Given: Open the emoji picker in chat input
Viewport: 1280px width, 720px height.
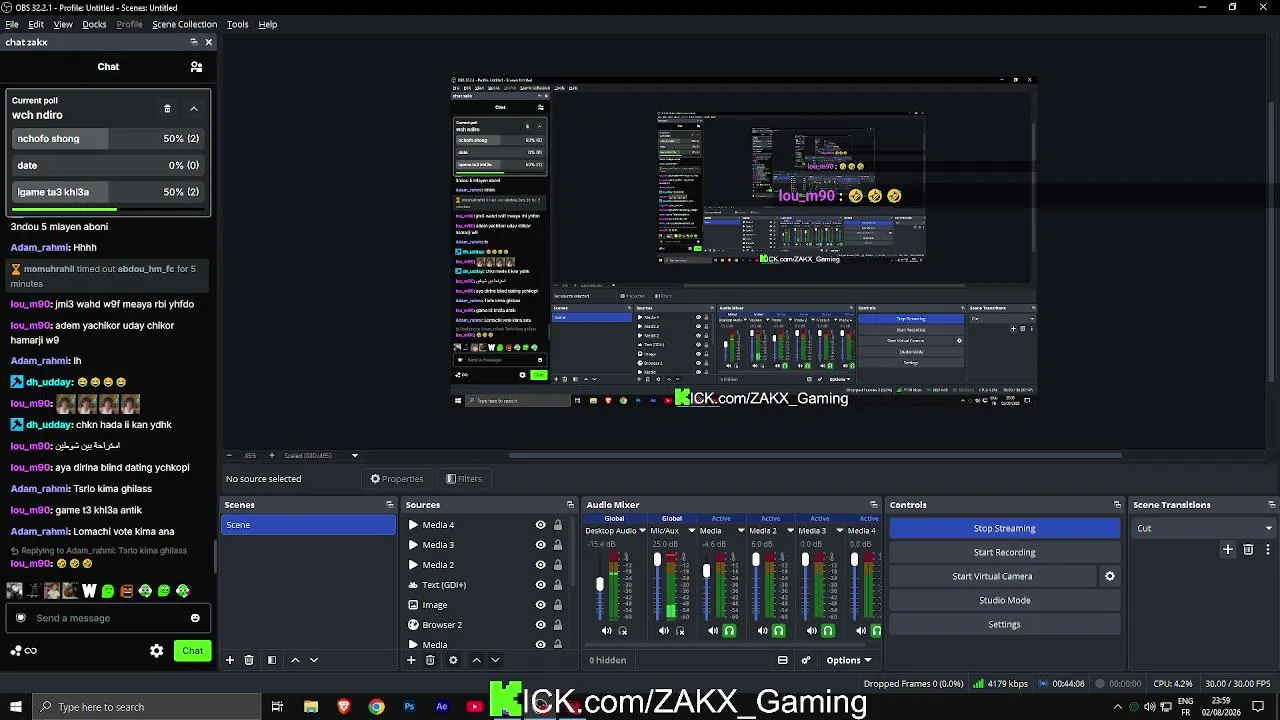Looking at the screenshot, I should pos(195,618).
